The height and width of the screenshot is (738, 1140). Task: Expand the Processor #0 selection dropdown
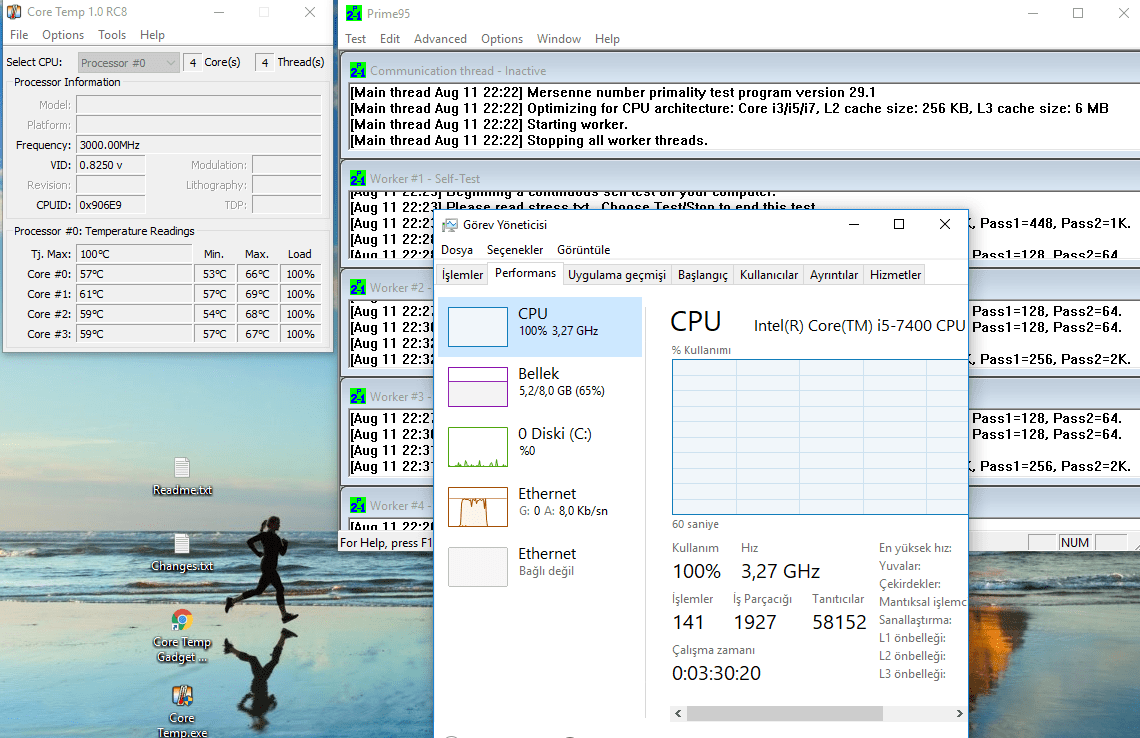[128, 63]
